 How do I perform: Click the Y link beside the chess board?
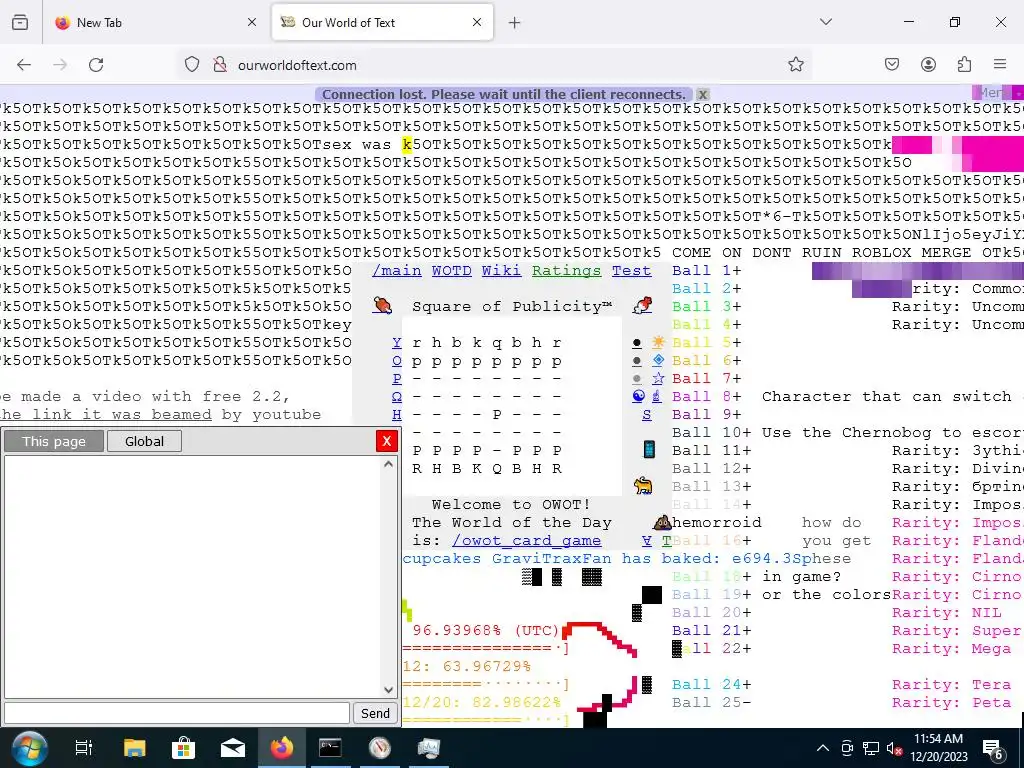pyautogui.click(x=396, y=342)
